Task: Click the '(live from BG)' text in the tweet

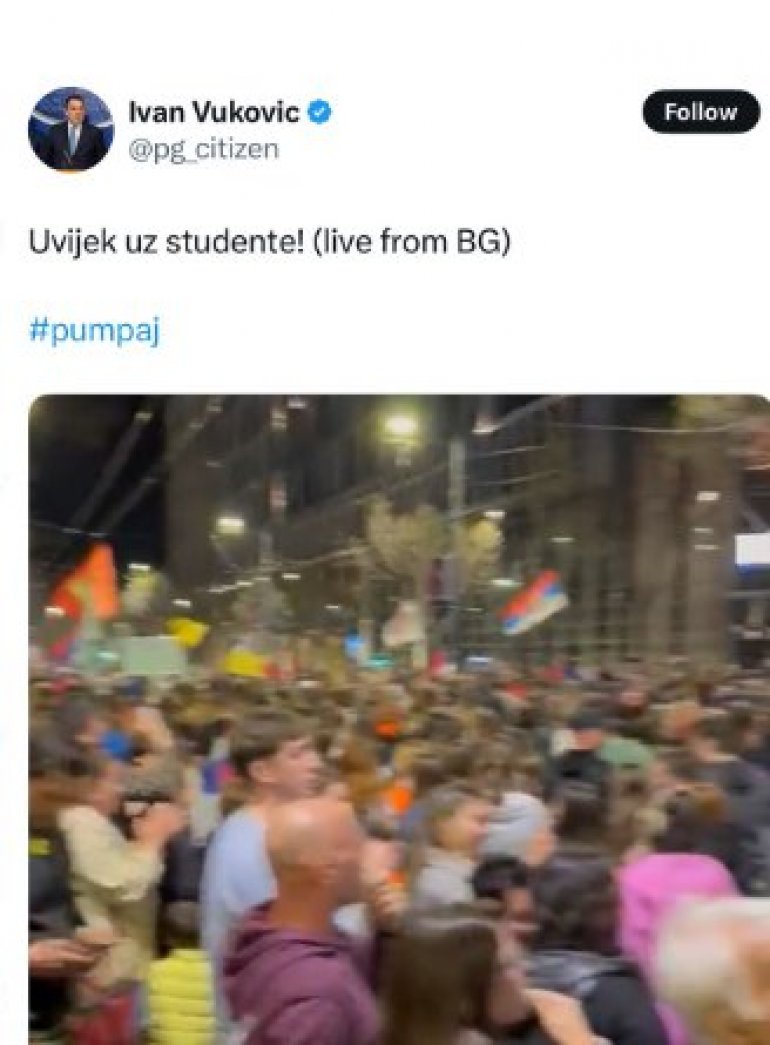Action: click(411, 241)
